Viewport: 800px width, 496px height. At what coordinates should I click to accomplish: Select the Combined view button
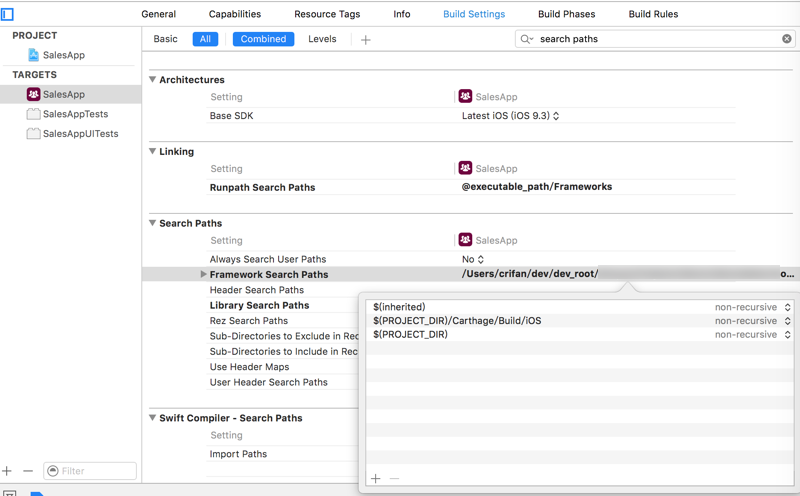[x=264, y=39]
